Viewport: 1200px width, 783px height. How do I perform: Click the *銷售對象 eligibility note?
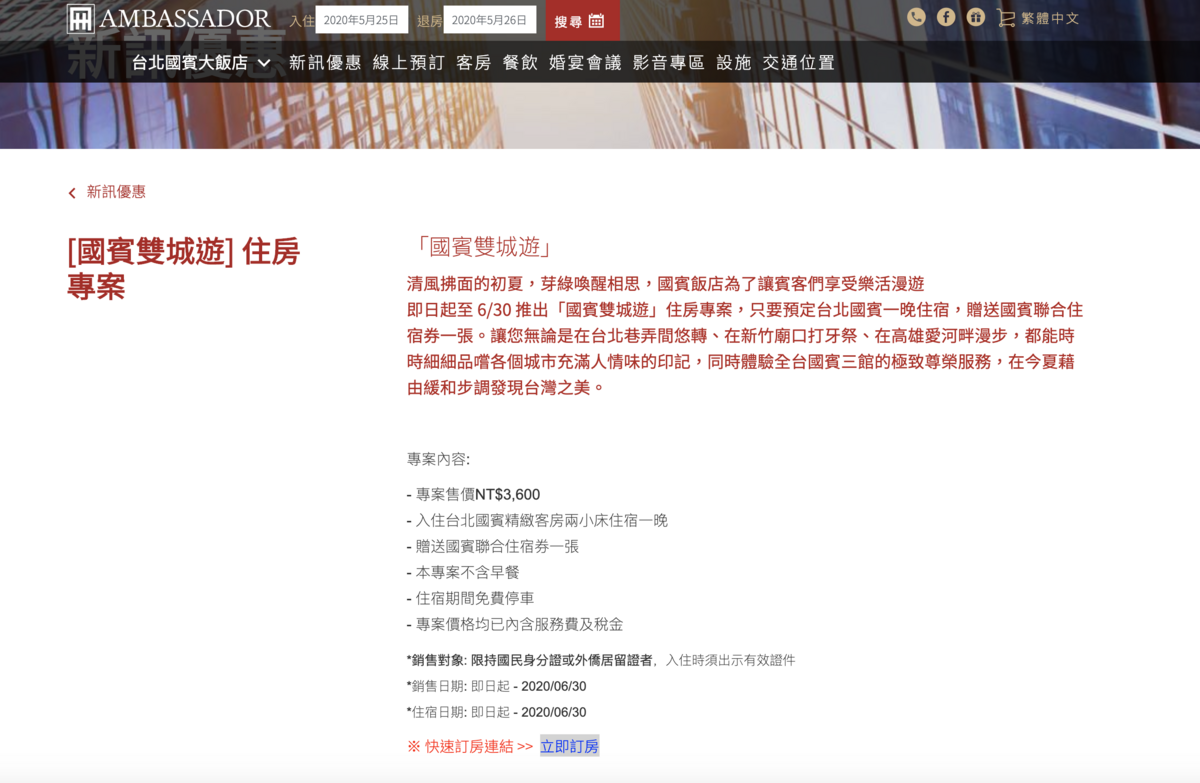coord(601,660)
